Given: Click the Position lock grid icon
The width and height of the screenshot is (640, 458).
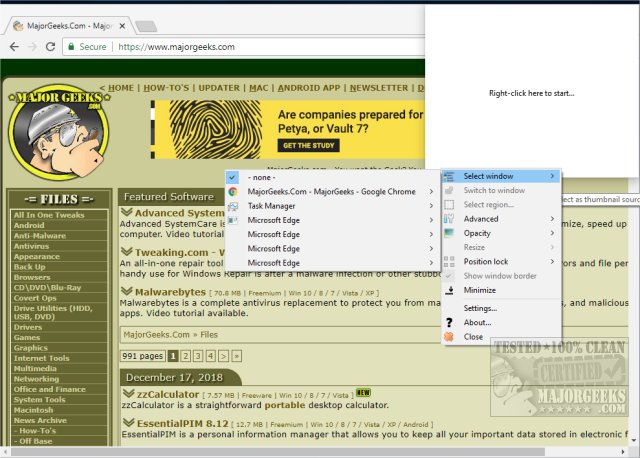Looking at the screenshot, I should tap(449, 261).
